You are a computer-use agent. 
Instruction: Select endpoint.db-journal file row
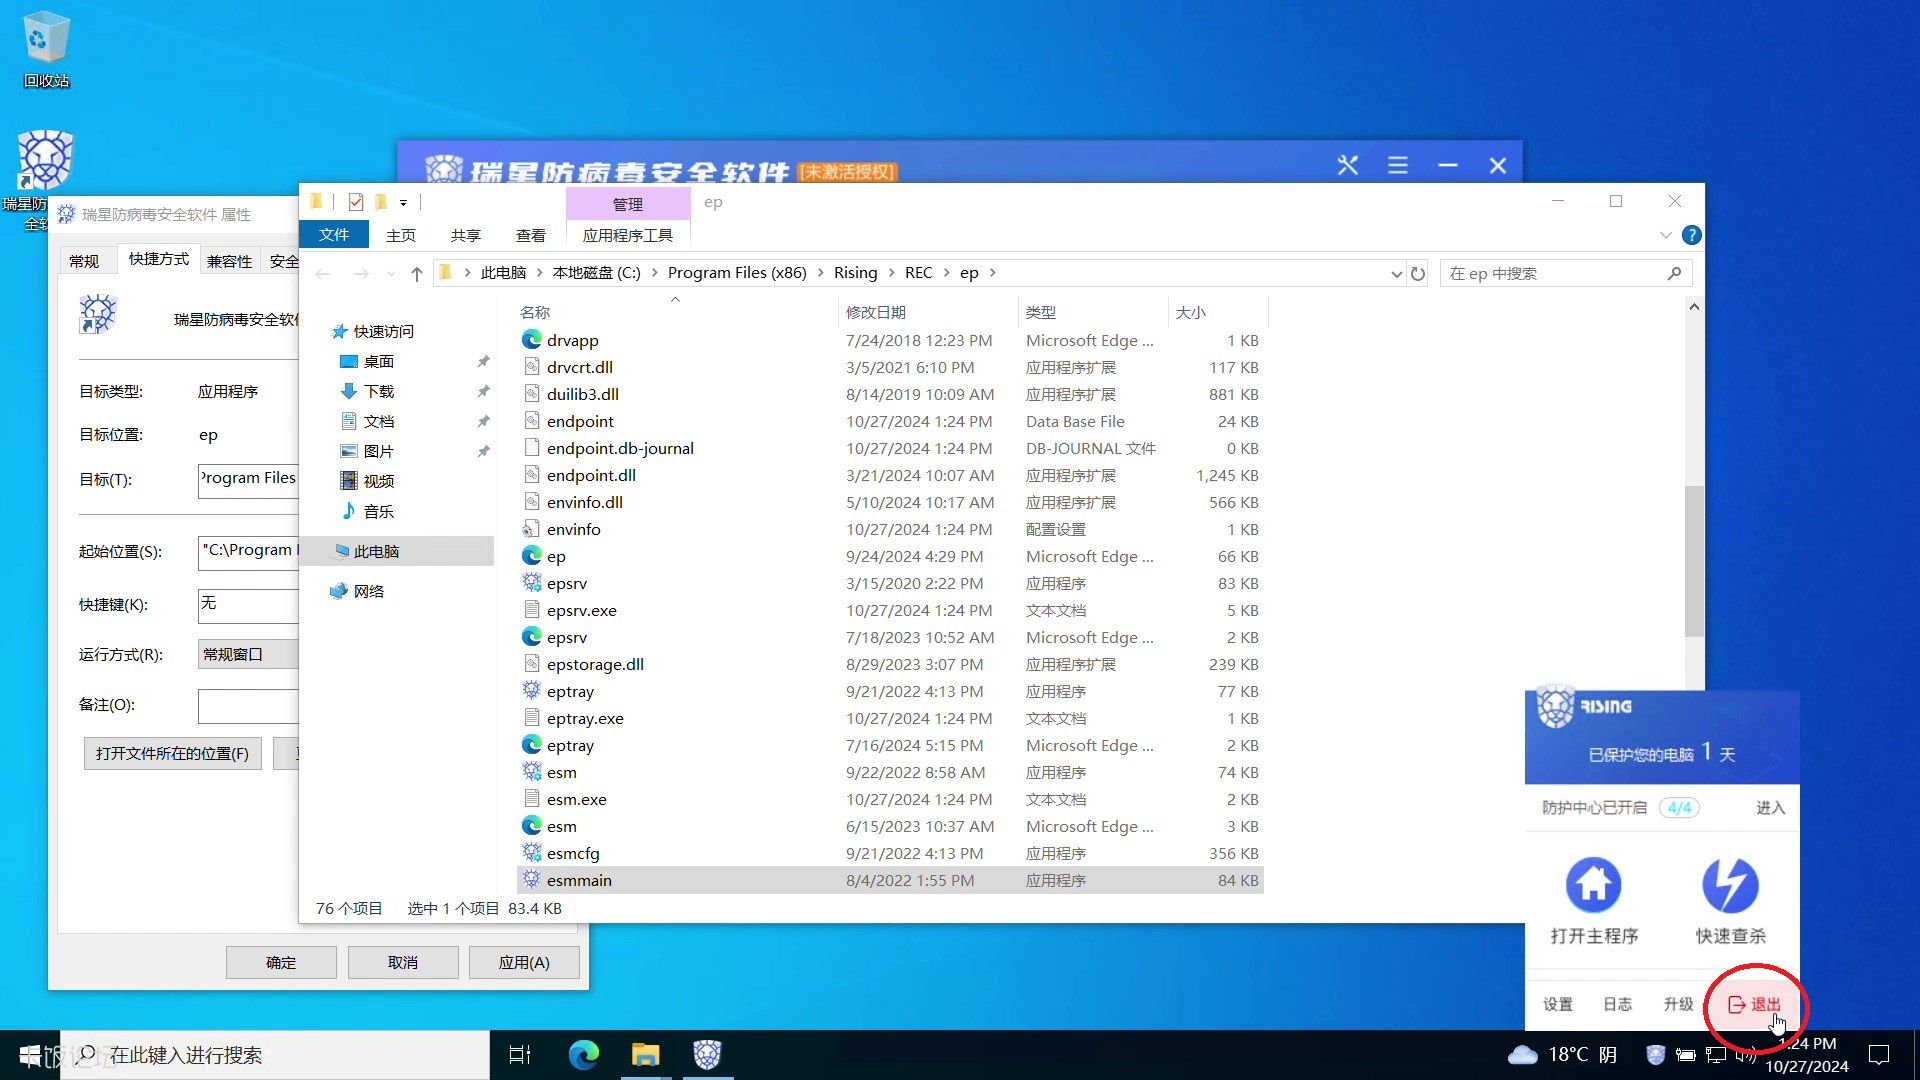tap(890, 448)
